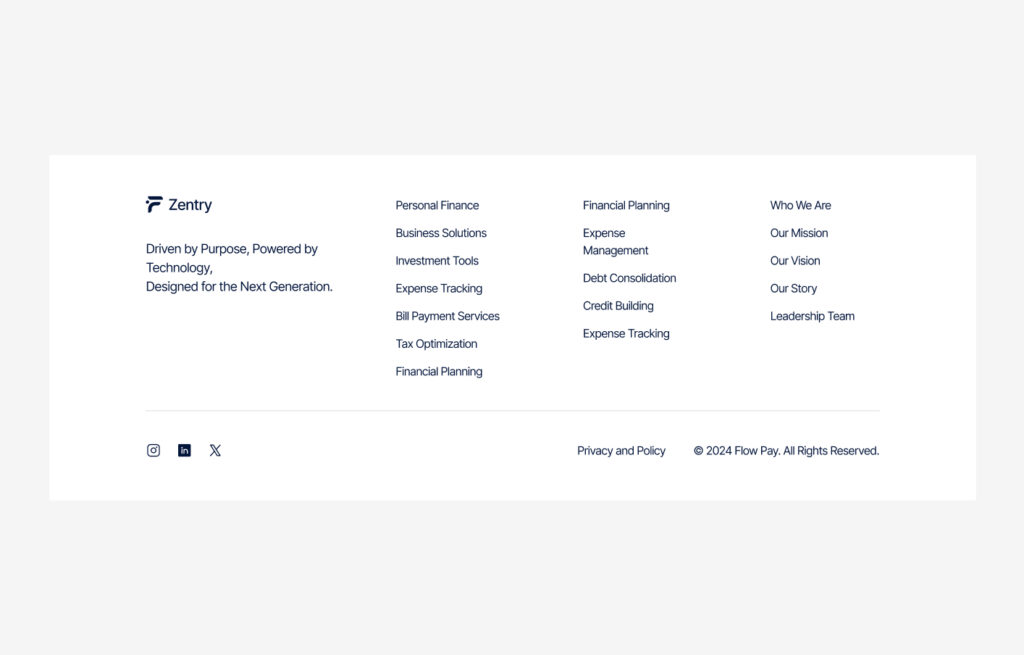View the Our Mission link
This screenshot has height=655, width=1024.
(x=799, y=233)
